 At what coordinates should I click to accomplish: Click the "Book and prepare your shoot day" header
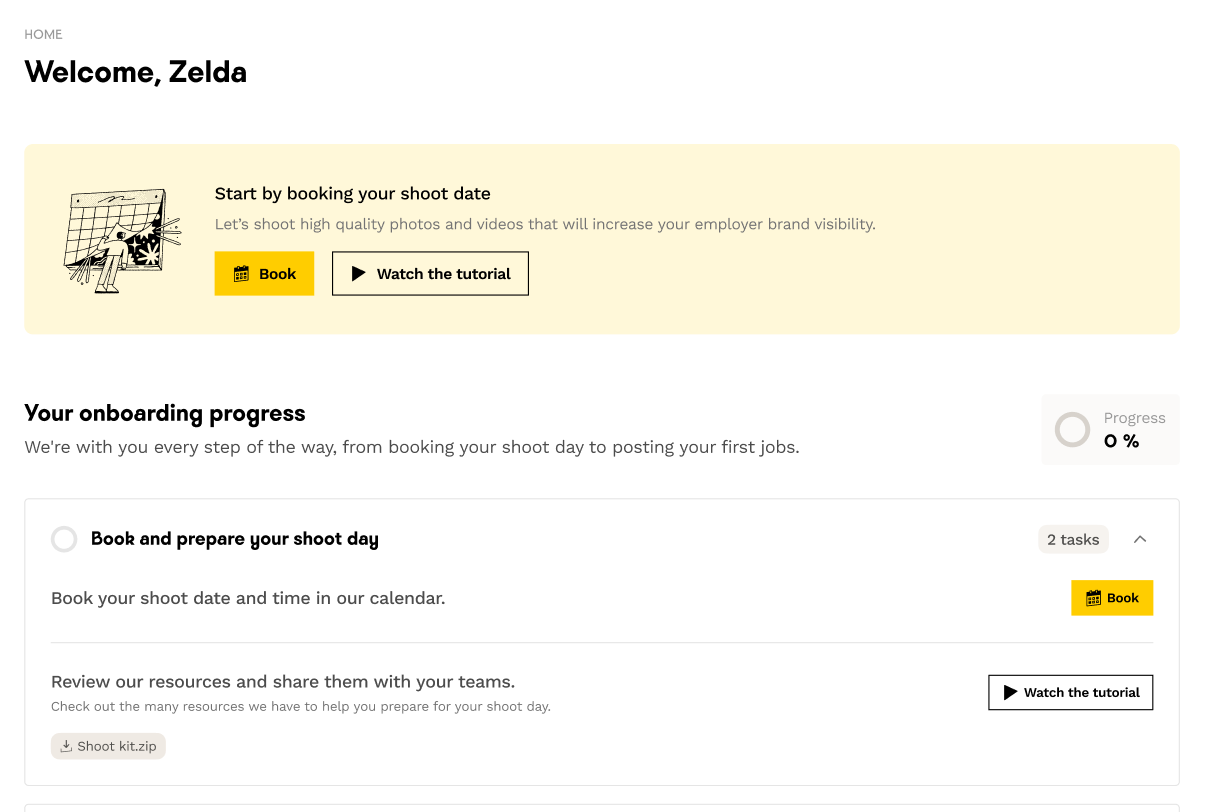click(234, 540)
